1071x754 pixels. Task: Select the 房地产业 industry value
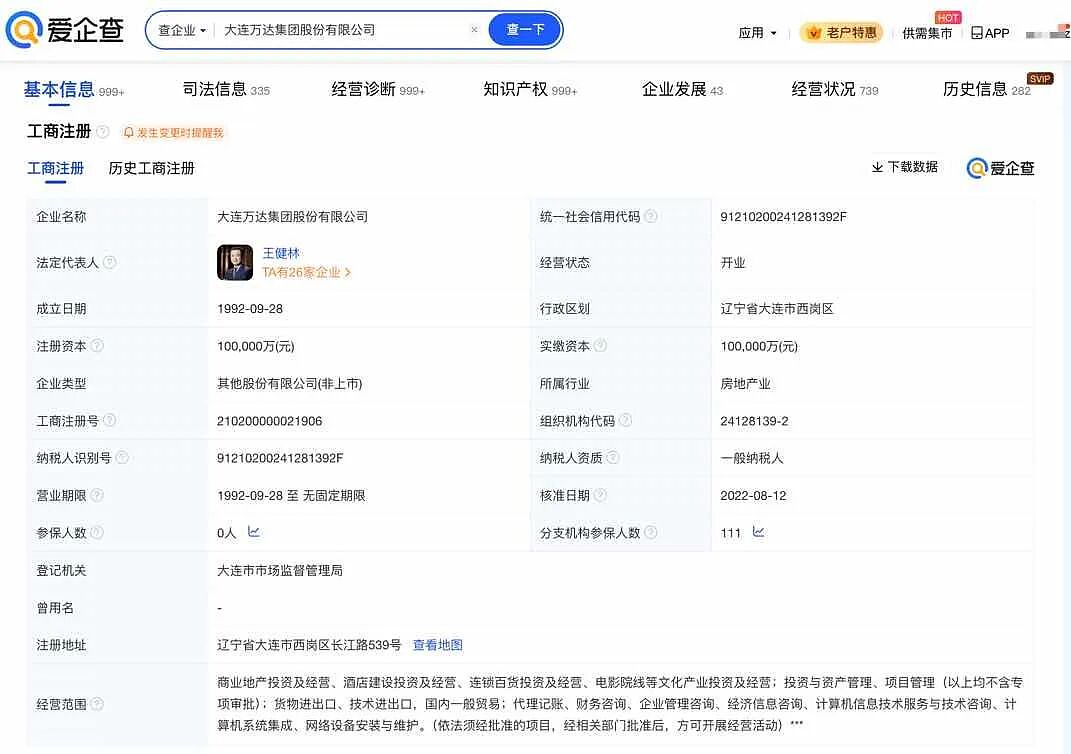(745, 384)
